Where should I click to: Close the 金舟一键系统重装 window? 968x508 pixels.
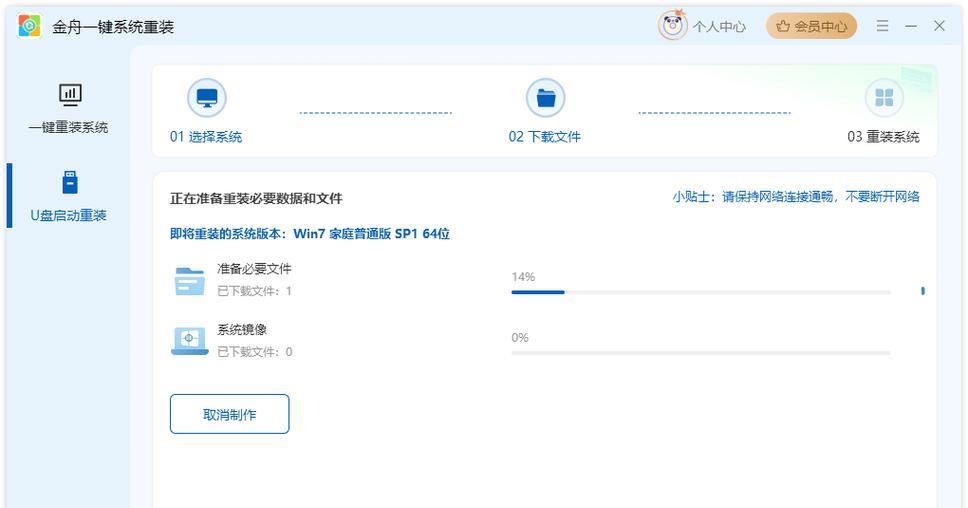coord(939,26)
